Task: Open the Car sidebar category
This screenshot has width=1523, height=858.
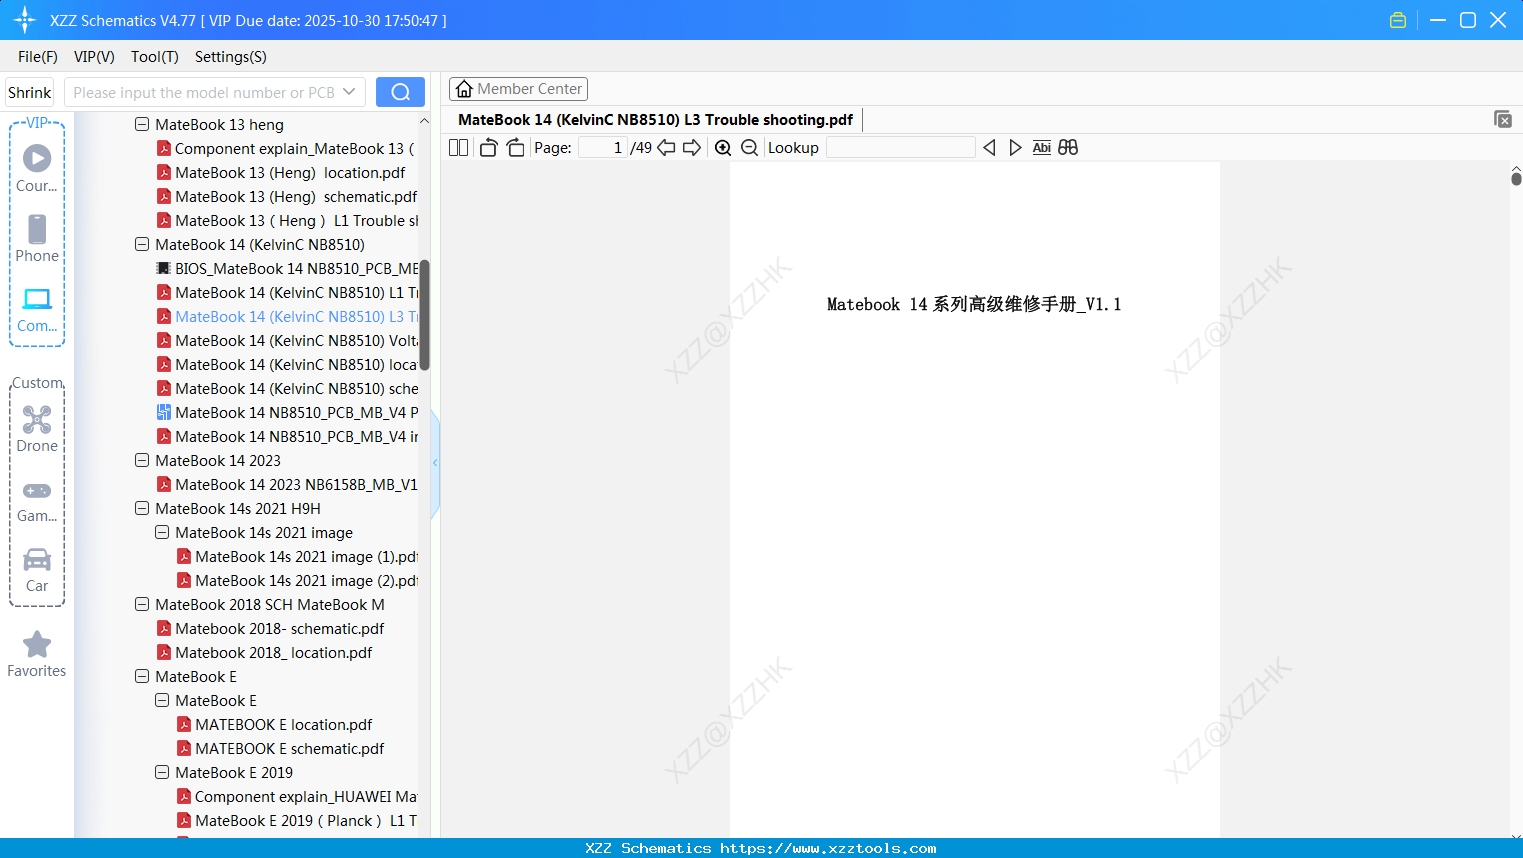Action: click(37, 570)
